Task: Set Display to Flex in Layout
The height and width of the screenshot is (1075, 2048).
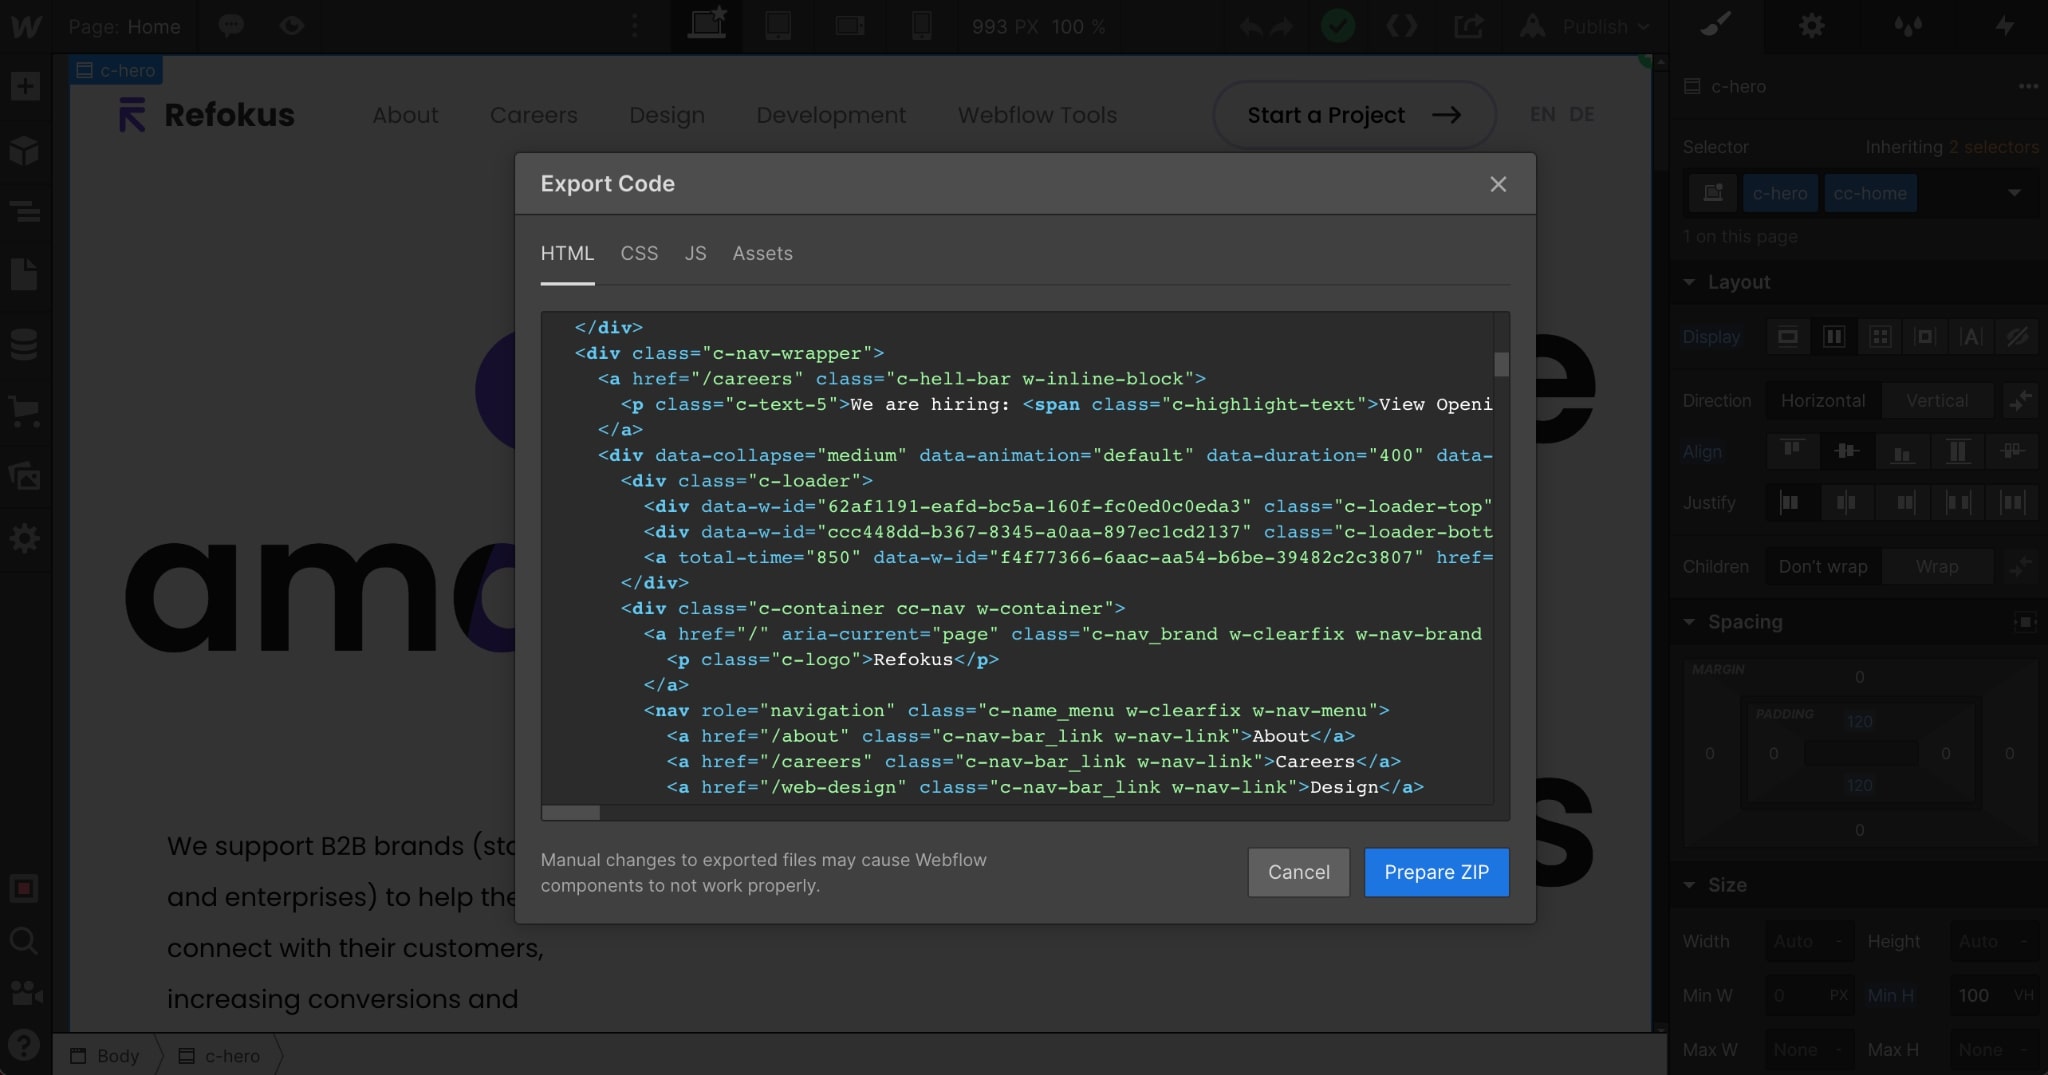Action: (x=1833, y=337)
